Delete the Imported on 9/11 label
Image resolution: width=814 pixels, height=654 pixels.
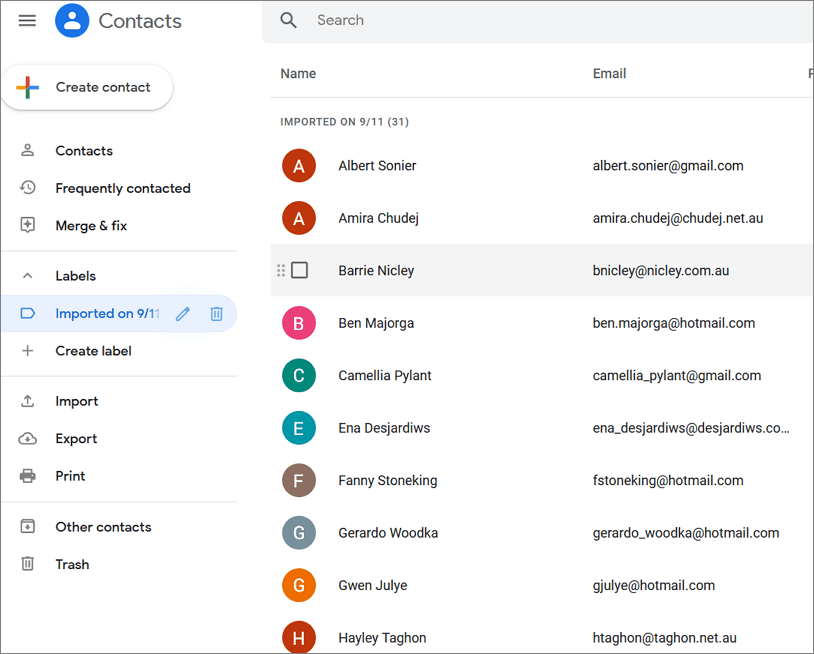[x=216, y=313]
